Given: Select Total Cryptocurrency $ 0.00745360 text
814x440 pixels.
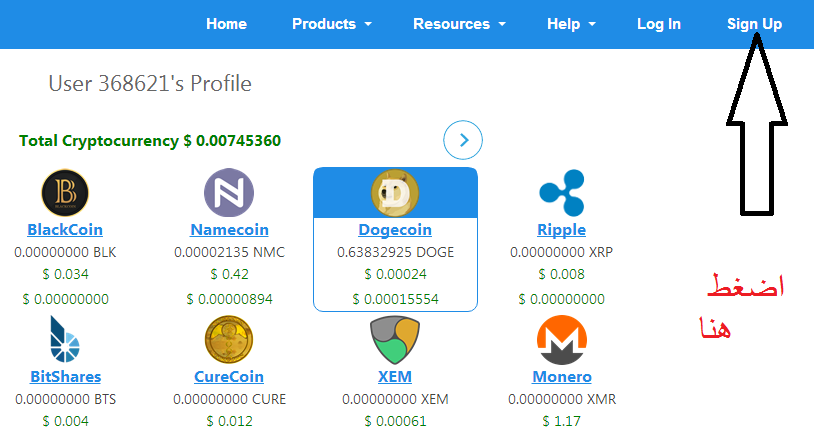Looking at the screenshot, I should click(x=150, y=141).
